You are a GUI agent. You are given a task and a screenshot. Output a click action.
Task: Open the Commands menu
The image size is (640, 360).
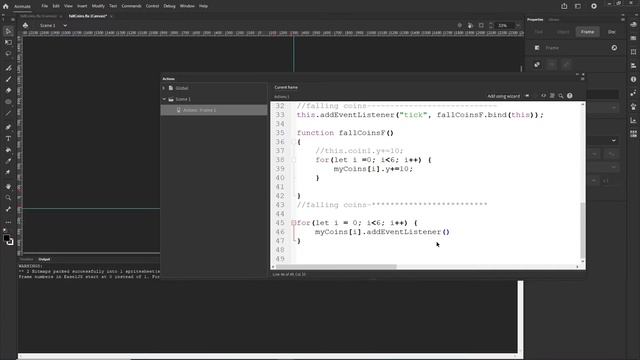[131, 6]
